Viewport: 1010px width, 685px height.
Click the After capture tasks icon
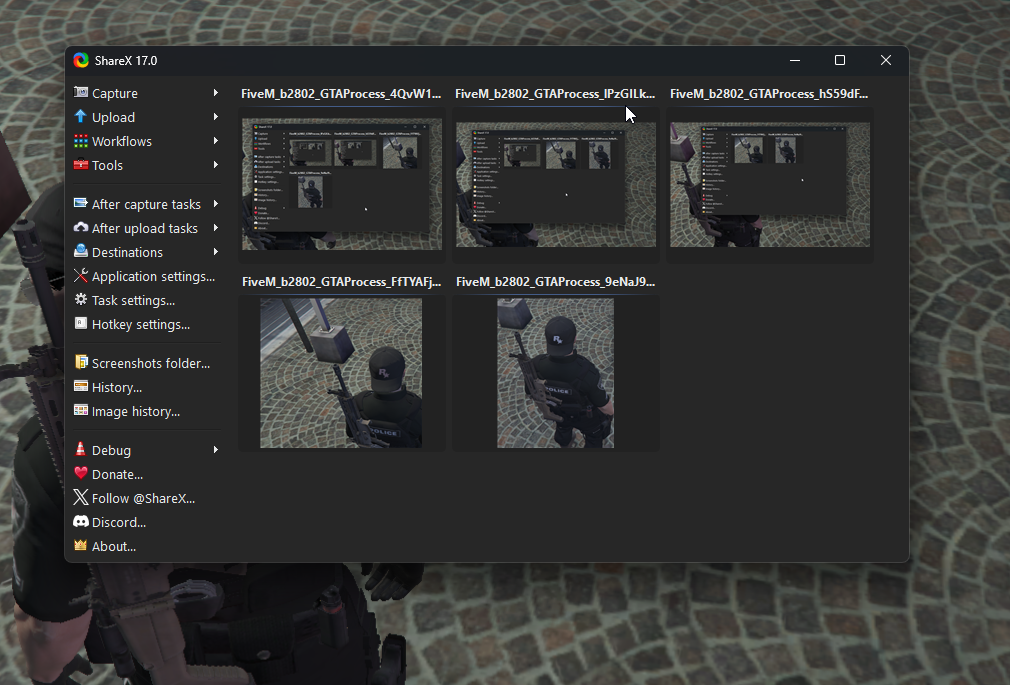(x=81, y=203)
